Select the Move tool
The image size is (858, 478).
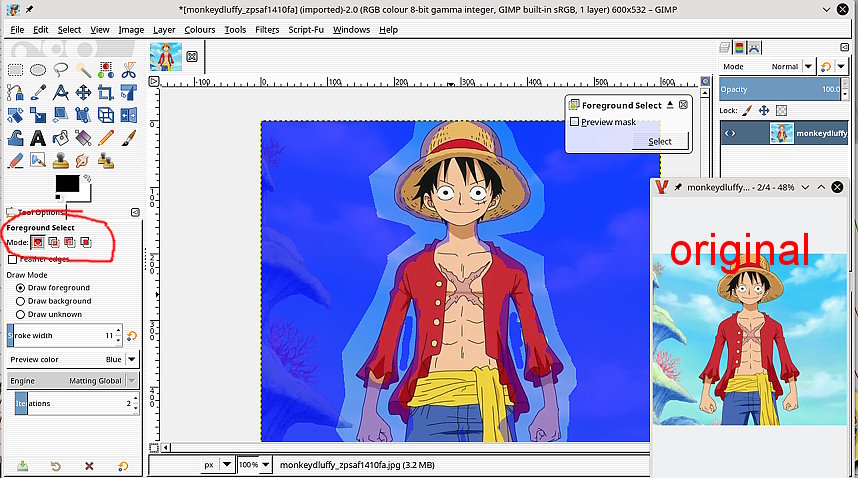[x=83, y=92]
